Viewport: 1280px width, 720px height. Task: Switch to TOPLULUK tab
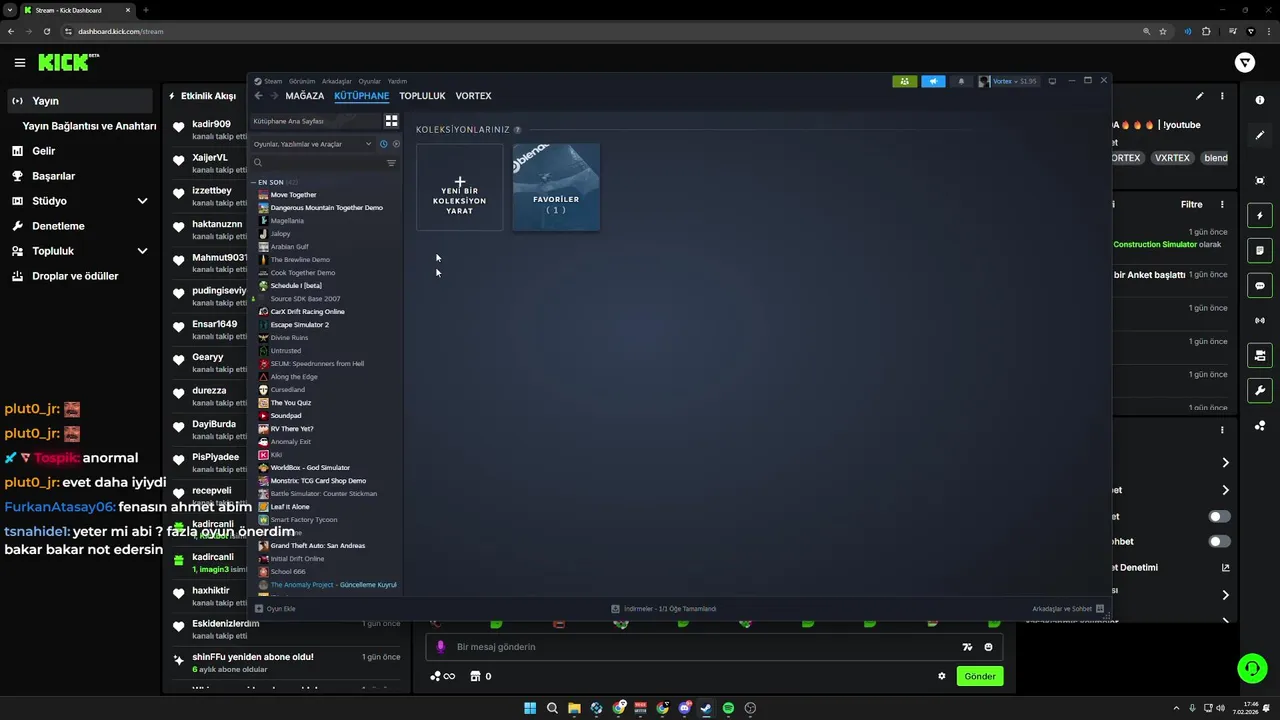tap(422, 96)
